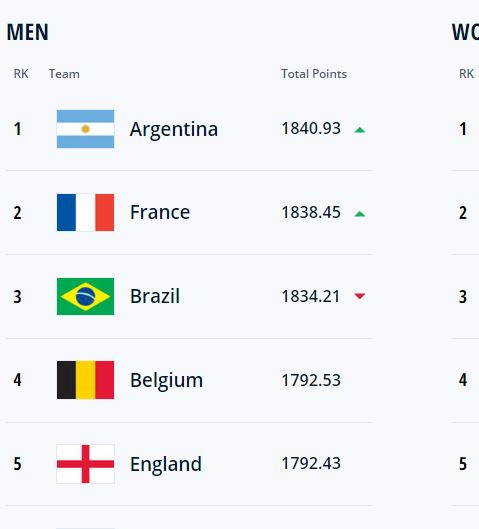Select Belgium's 1792.53 points value
Screen dimensions: 479x529
pyautogui.click(x=311, y=380)
